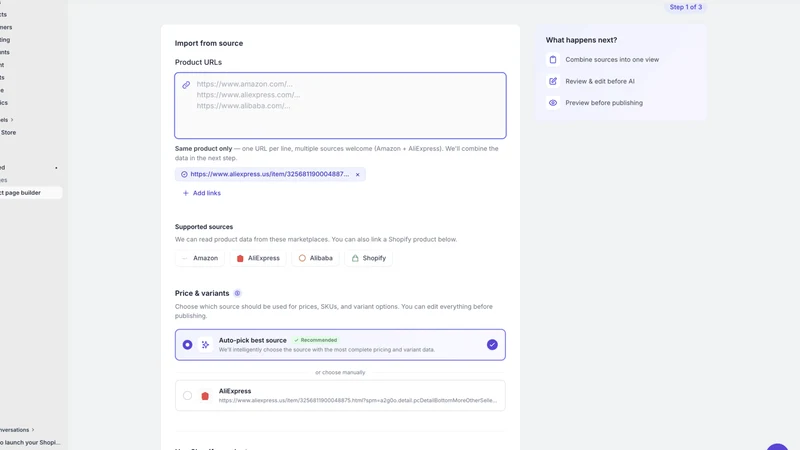800x450 pixels.
Task: Select the AliExpress manual source radio button
Action: (x=187, y=395)
